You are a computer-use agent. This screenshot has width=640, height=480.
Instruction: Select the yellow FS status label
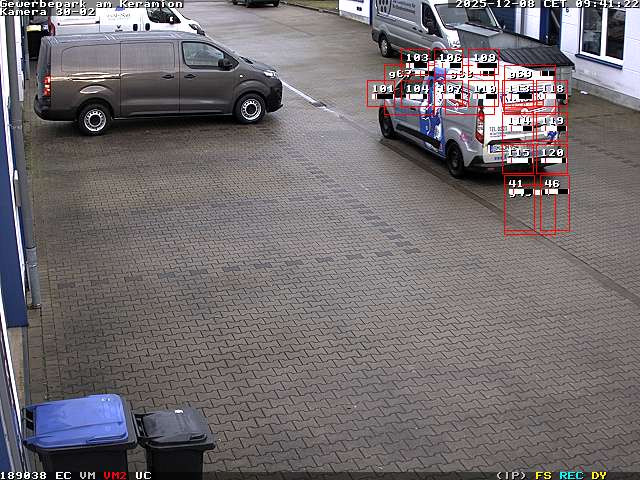point(543,475)
